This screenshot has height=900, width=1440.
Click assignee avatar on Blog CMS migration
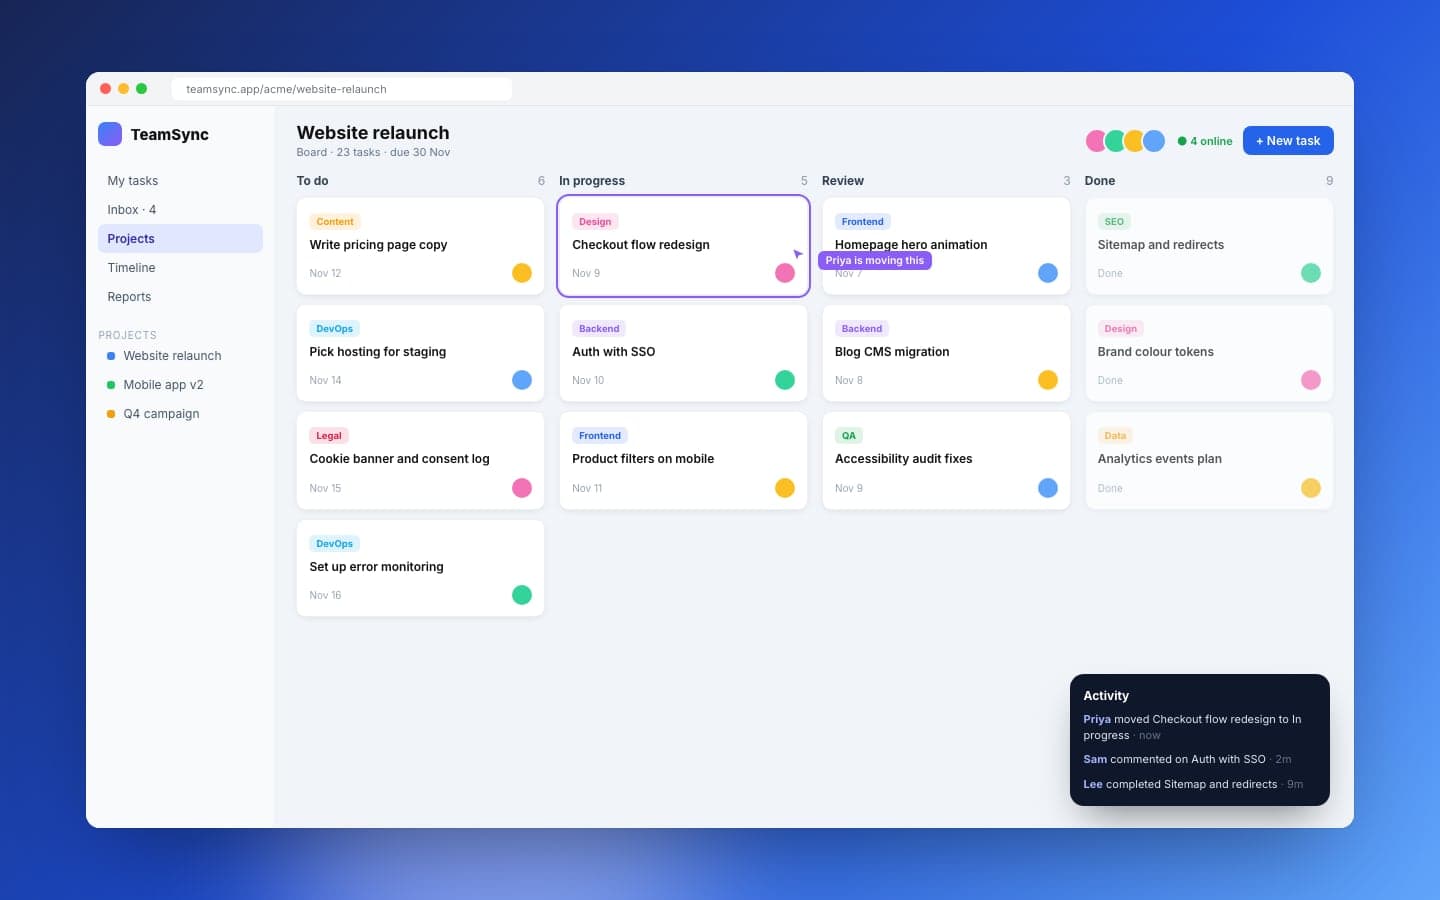1048,380
